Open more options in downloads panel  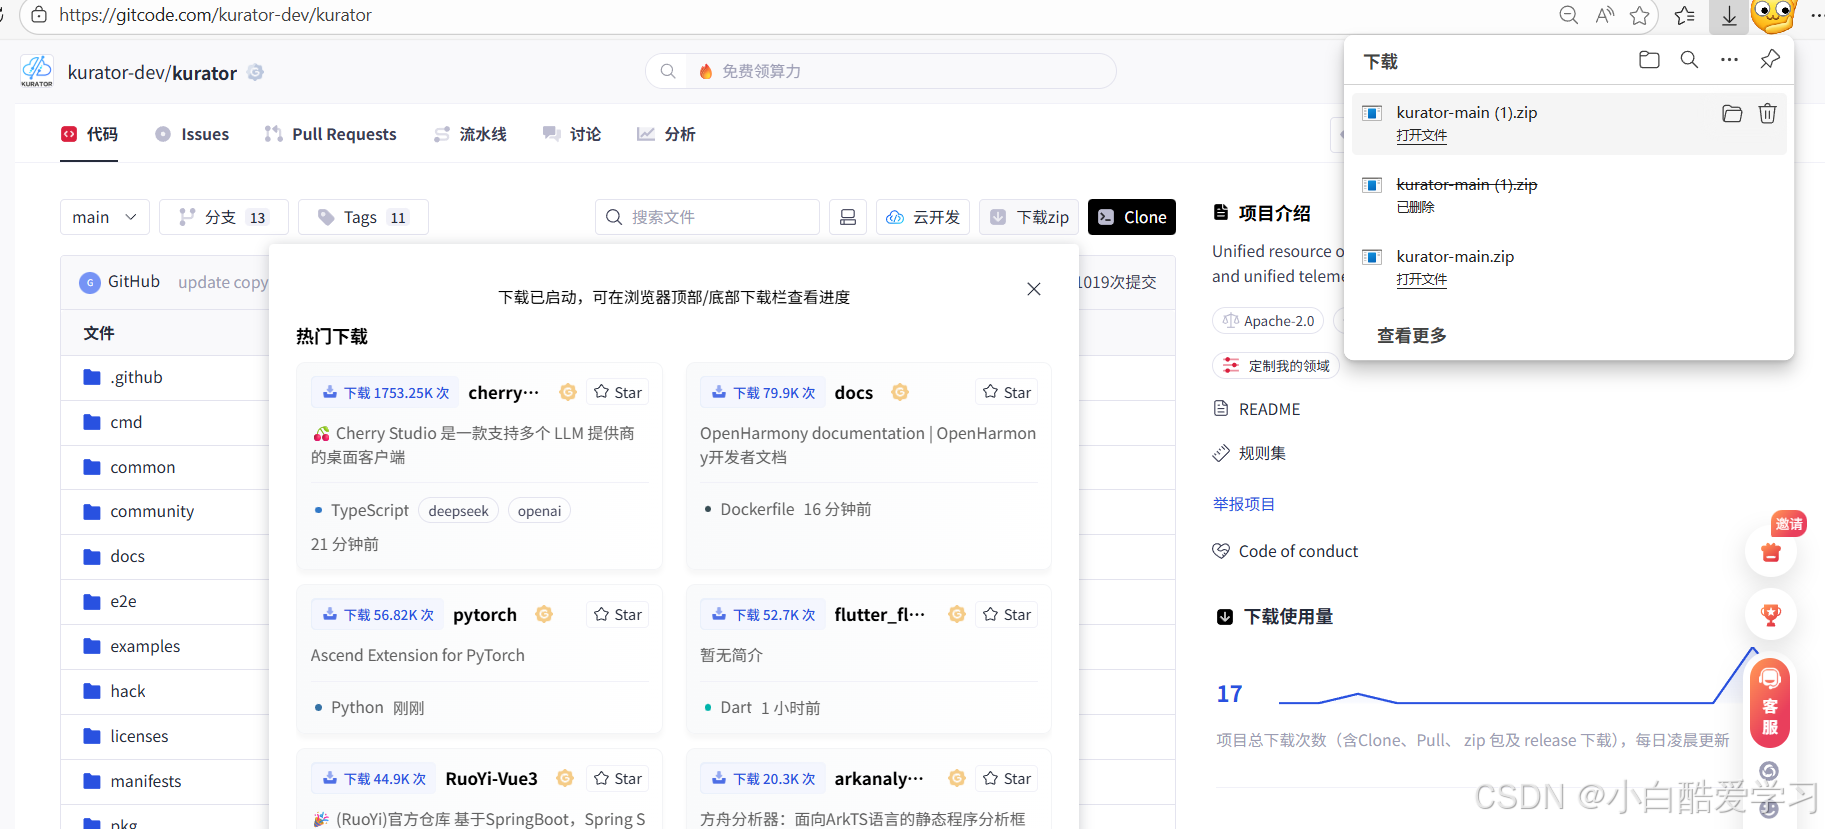[1729, 60]
